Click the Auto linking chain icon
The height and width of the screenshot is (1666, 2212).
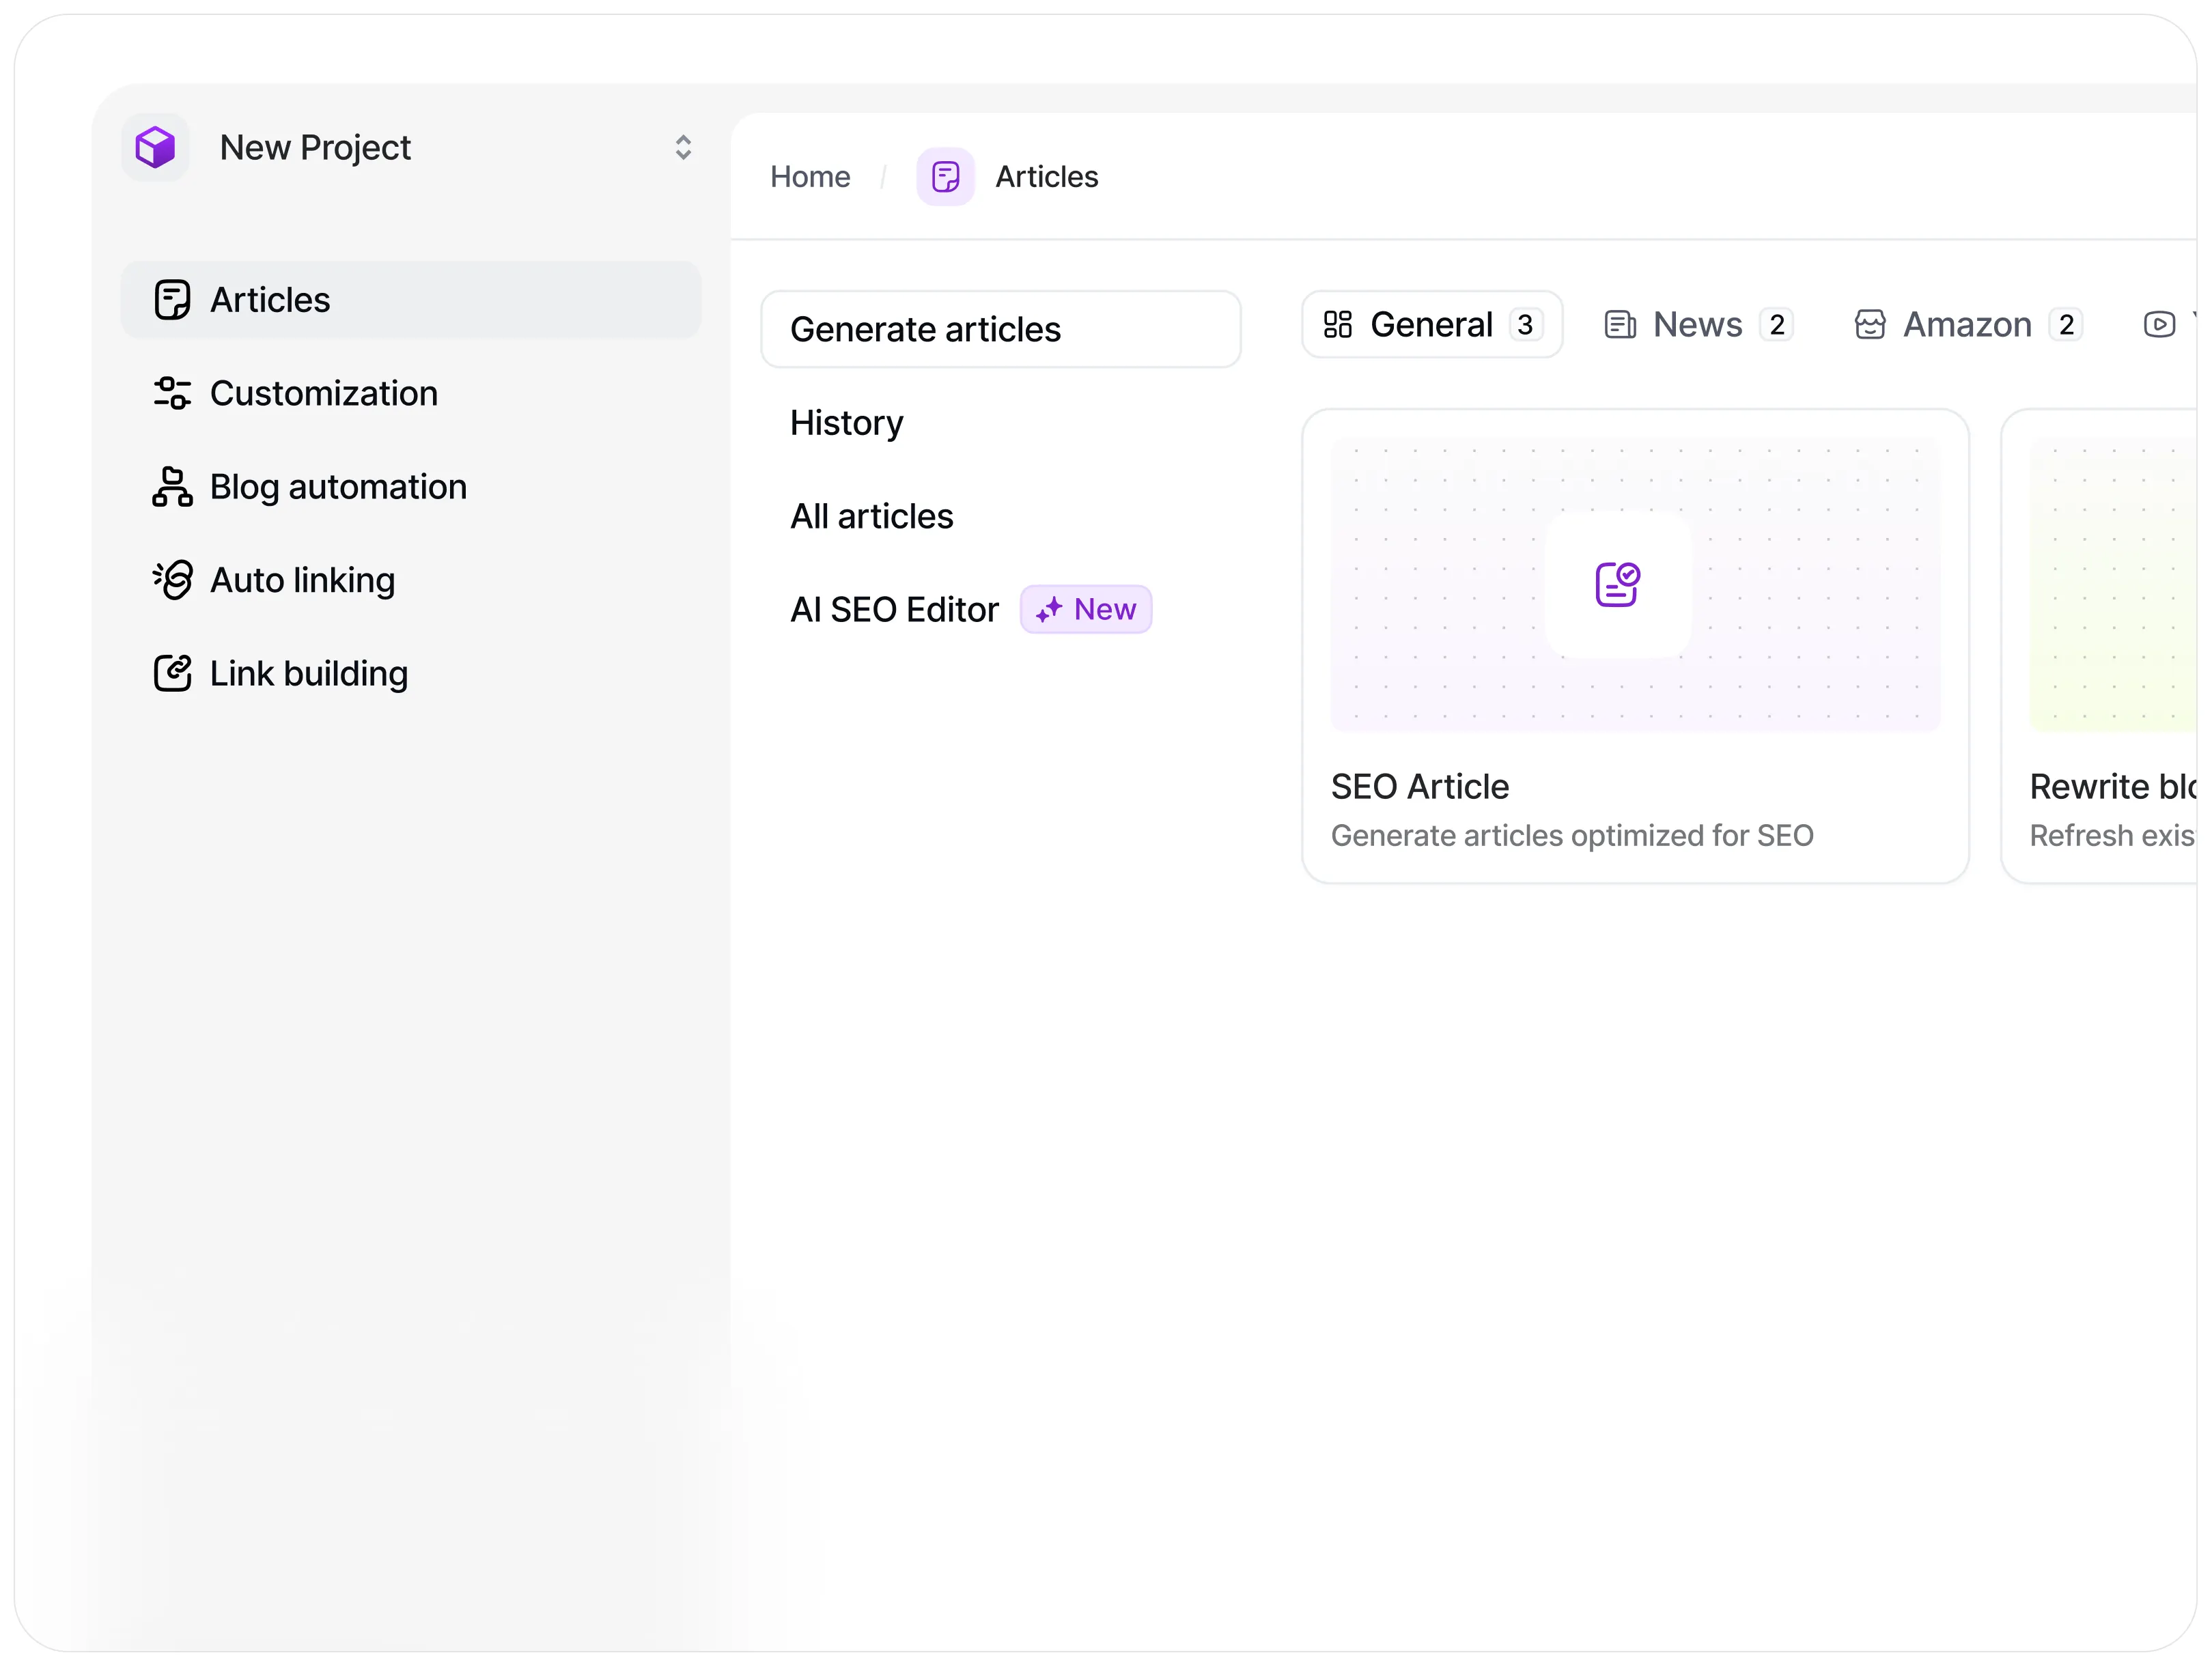coord(172,580)
